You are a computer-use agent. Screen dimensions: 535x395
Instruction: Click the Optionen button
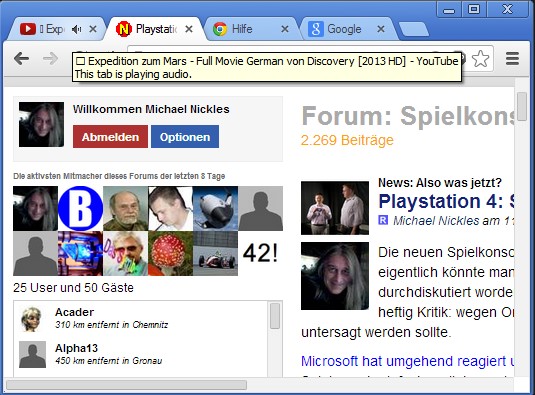pyautogui.click(x=185, y=137)
